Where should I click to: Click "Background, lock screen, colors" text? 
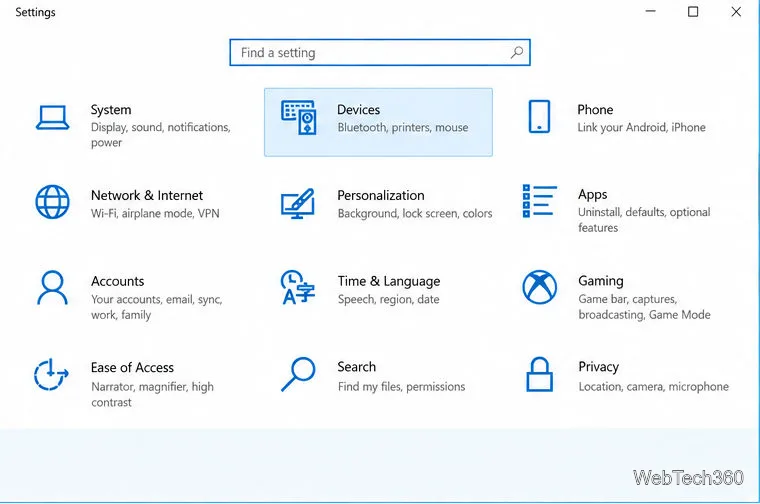415,213
